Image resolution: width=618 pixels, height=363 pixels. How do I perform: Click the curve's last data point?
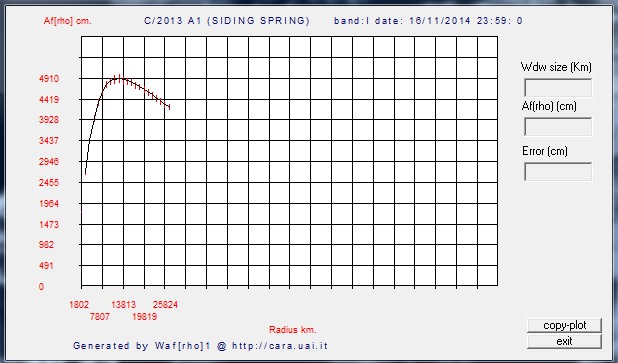[x=169, y=107]
